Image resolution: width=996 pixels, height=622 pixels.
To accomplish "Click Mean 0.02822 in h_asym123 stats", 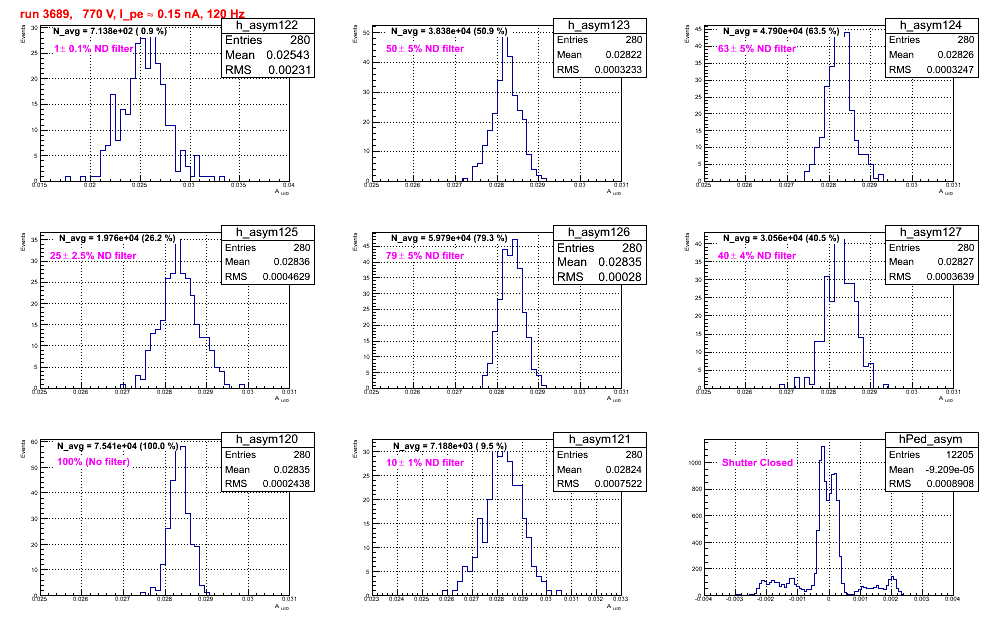I will coord(599,55).
